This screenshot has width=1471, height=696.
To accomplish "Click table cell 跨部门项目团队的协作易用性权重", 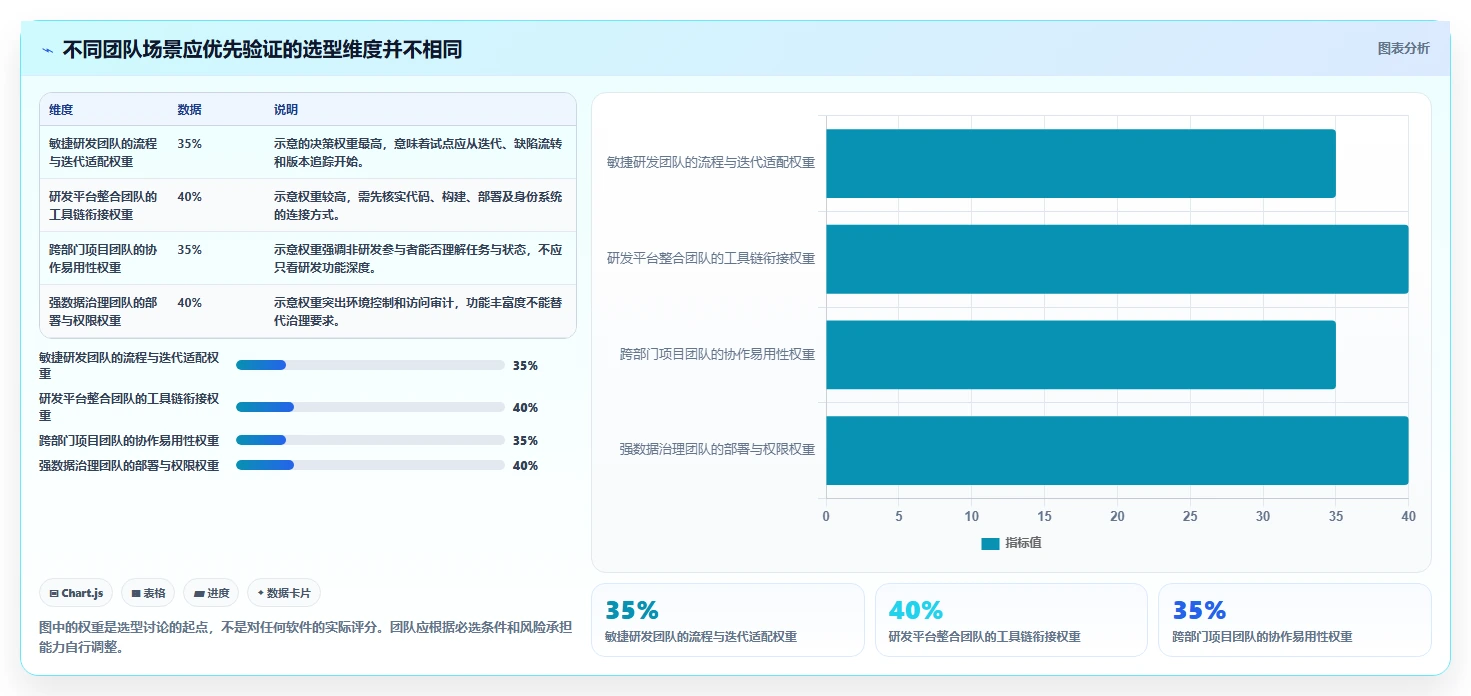I will (x=103, y=258).
